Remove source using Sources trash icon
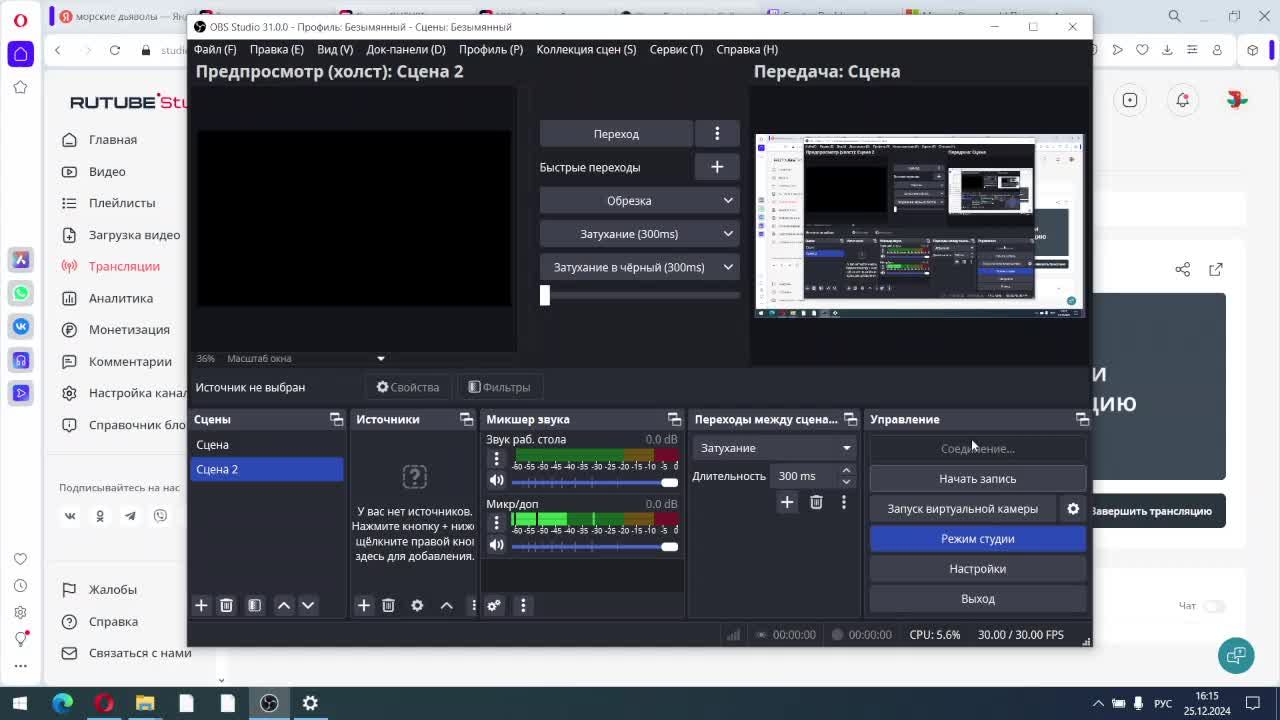The width and height of the screenshot is (1280, 720). tap(388, 605)
